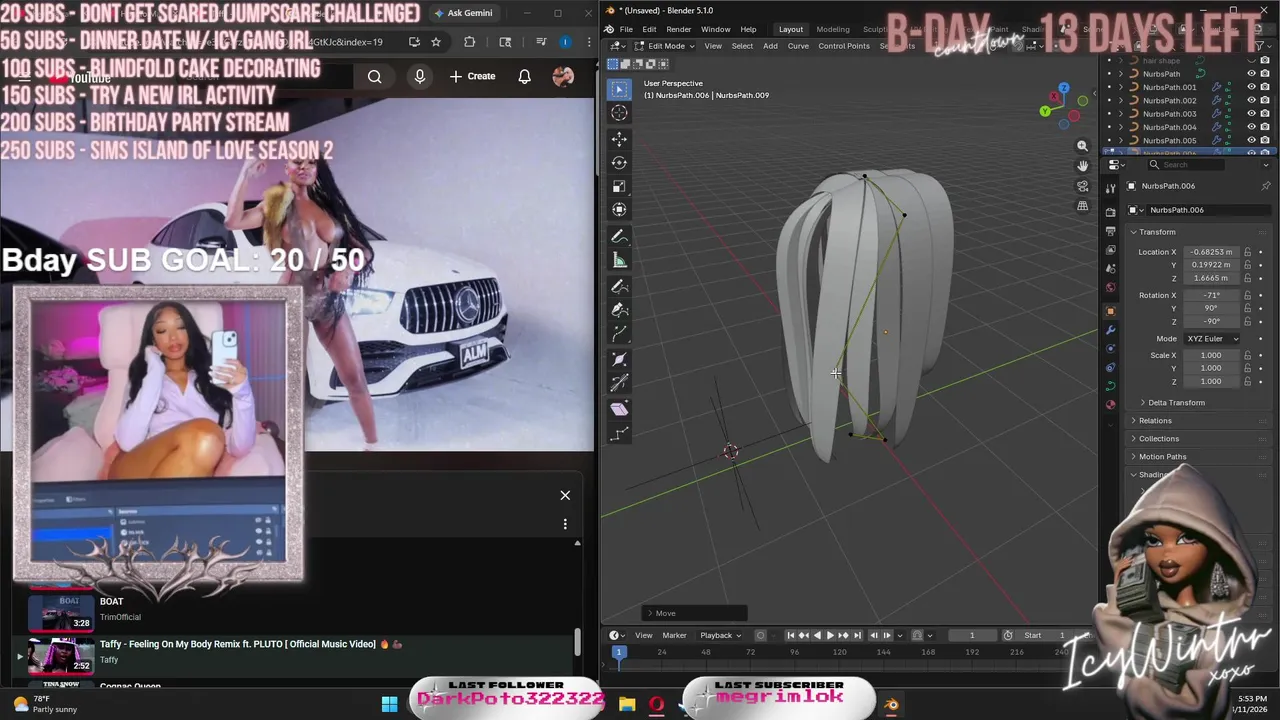Open Opera browser from the taskbar
The width and height of the screenshot is (1280, 720).
pos(656,704)
